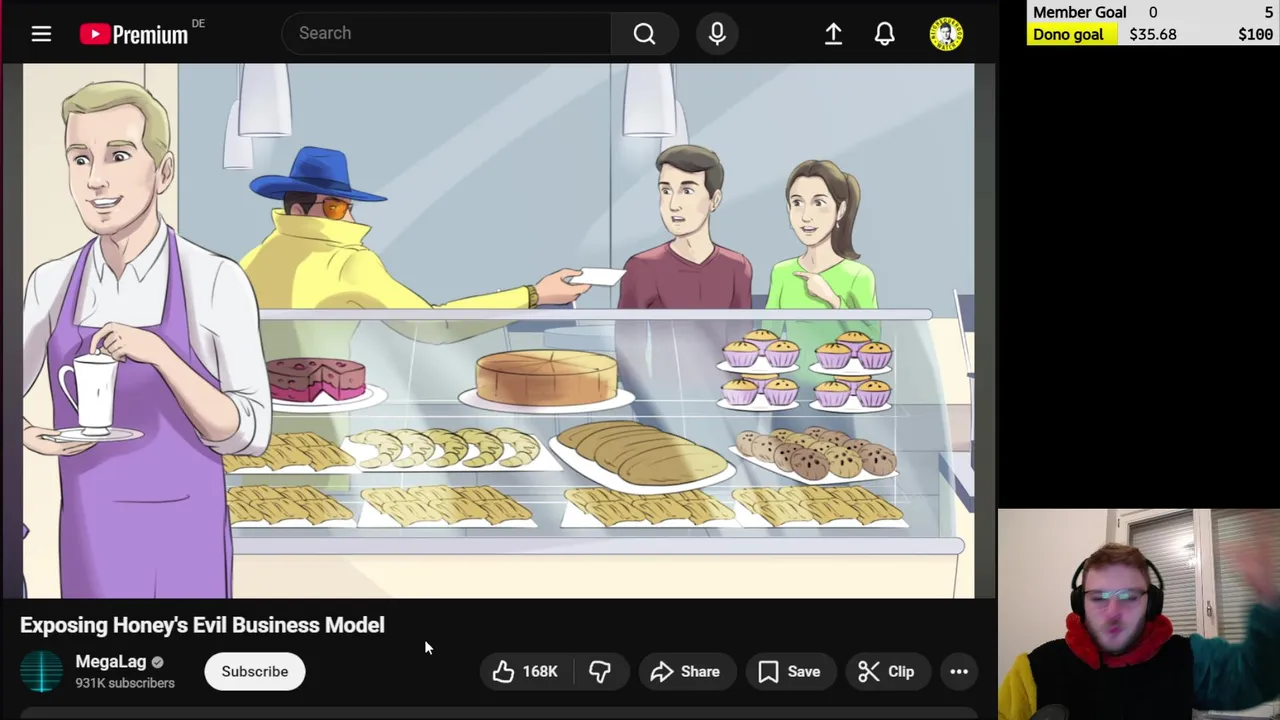The image size is (1280, 720).
Task: Like the video with thumbs-up 168K
Action: pos(526,672)
